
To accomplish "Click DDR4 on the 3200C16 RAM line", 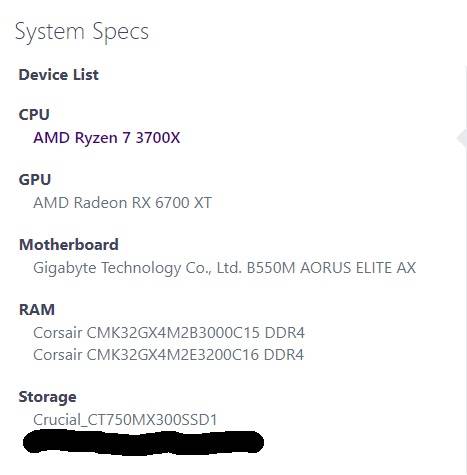I will point(284,354).
